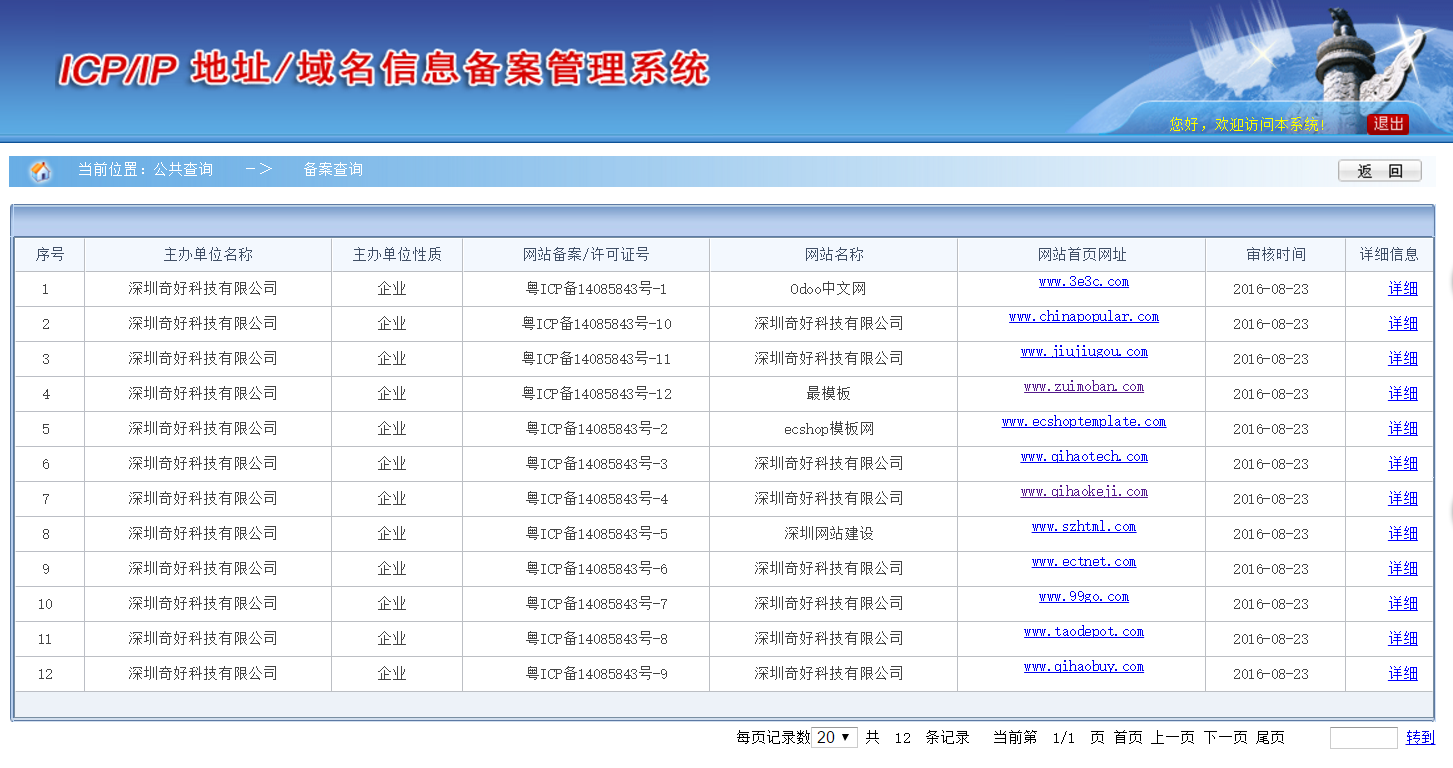Viewport: 1453px width, 768px height.
Task: Select license number 粤ICP备14085843号-10
Action: 596,324
